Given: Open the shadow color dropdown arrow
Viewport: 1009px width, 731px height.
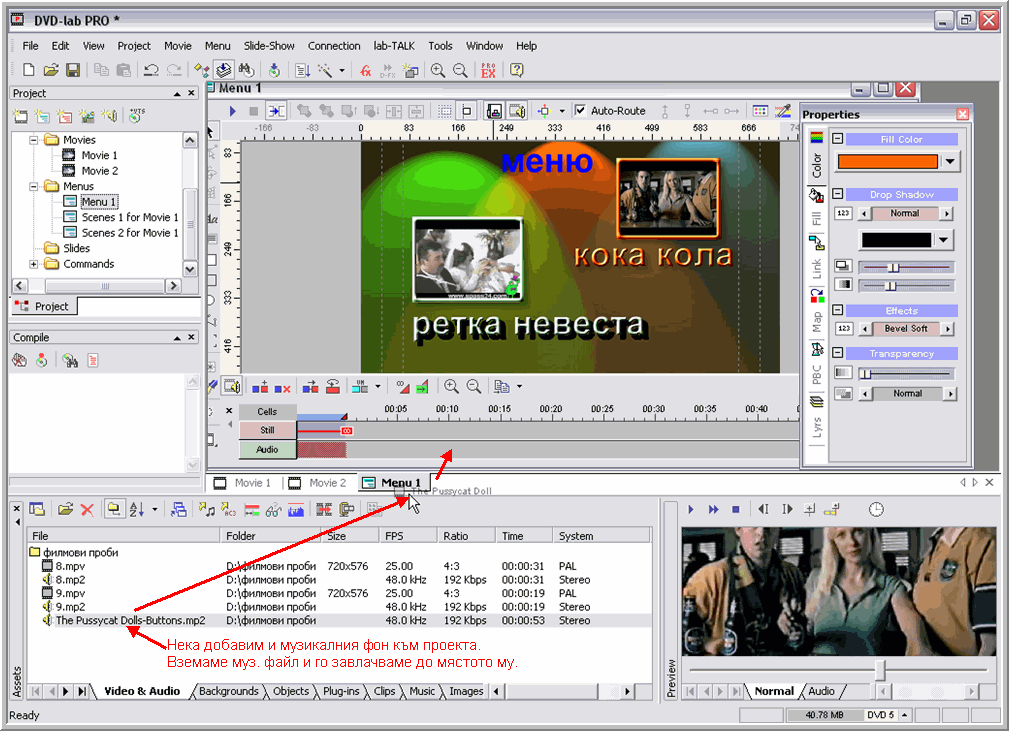Looking at the screenshot, I should pos(943,240).
